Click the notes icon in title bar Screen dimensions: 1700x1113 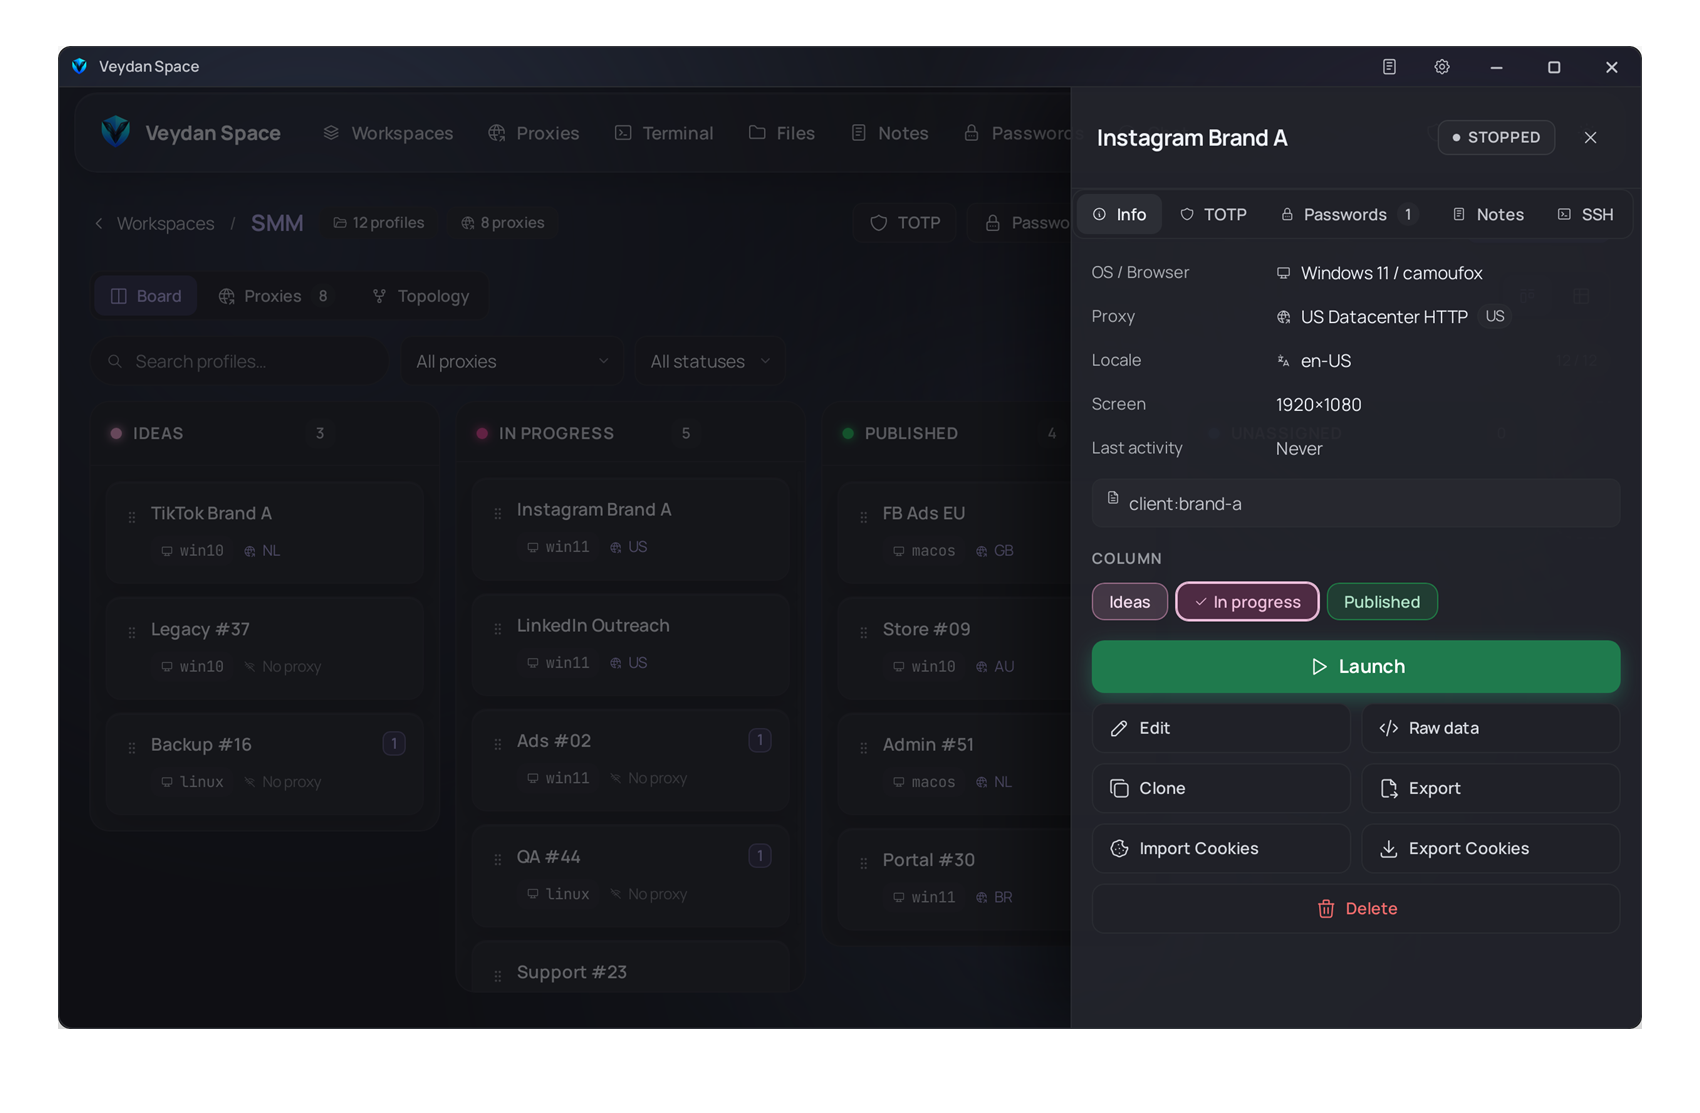(1389, 67)
